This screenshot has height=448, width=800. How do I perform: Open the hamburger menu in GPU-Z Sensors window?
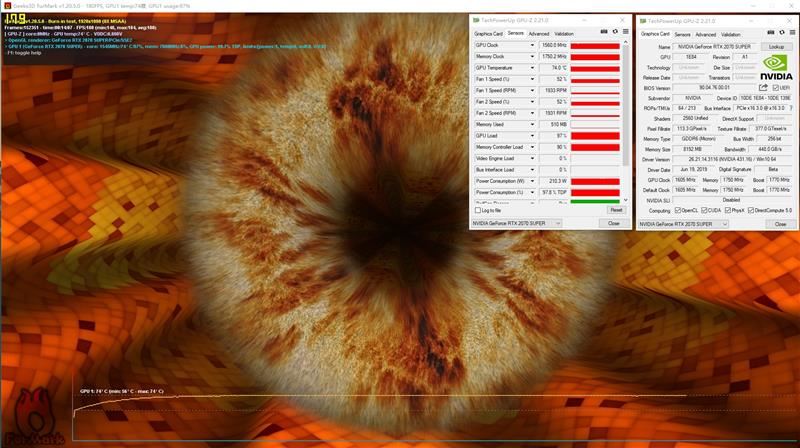coord(626,32)
